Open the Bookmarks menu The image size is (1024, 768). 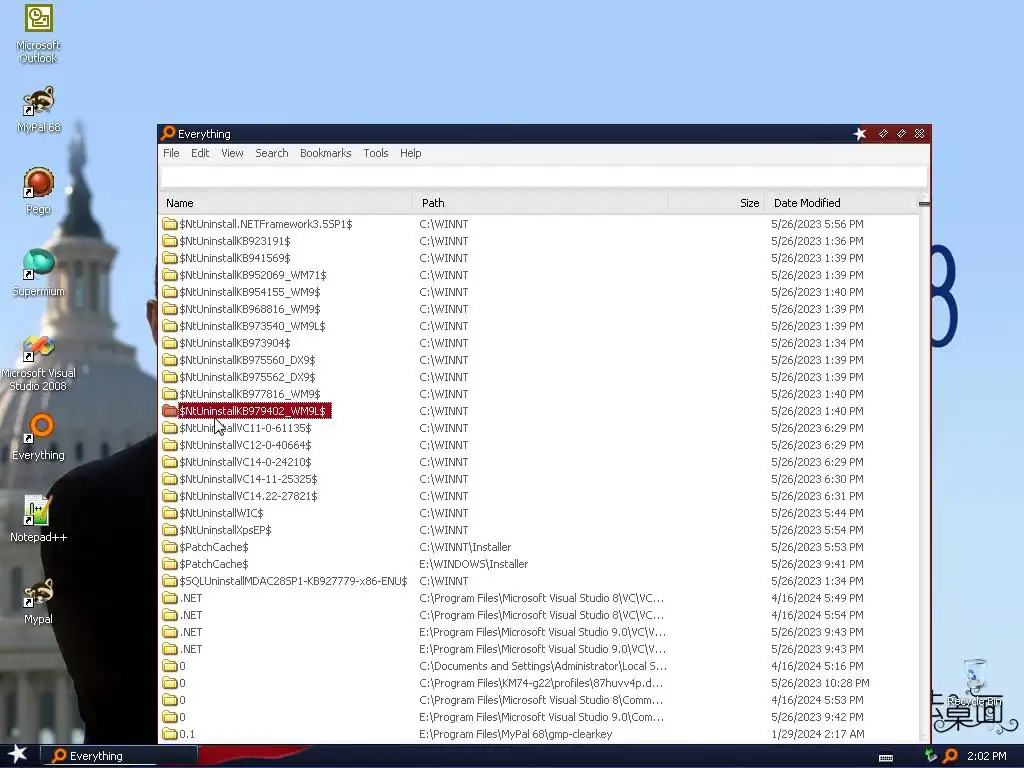325,153
